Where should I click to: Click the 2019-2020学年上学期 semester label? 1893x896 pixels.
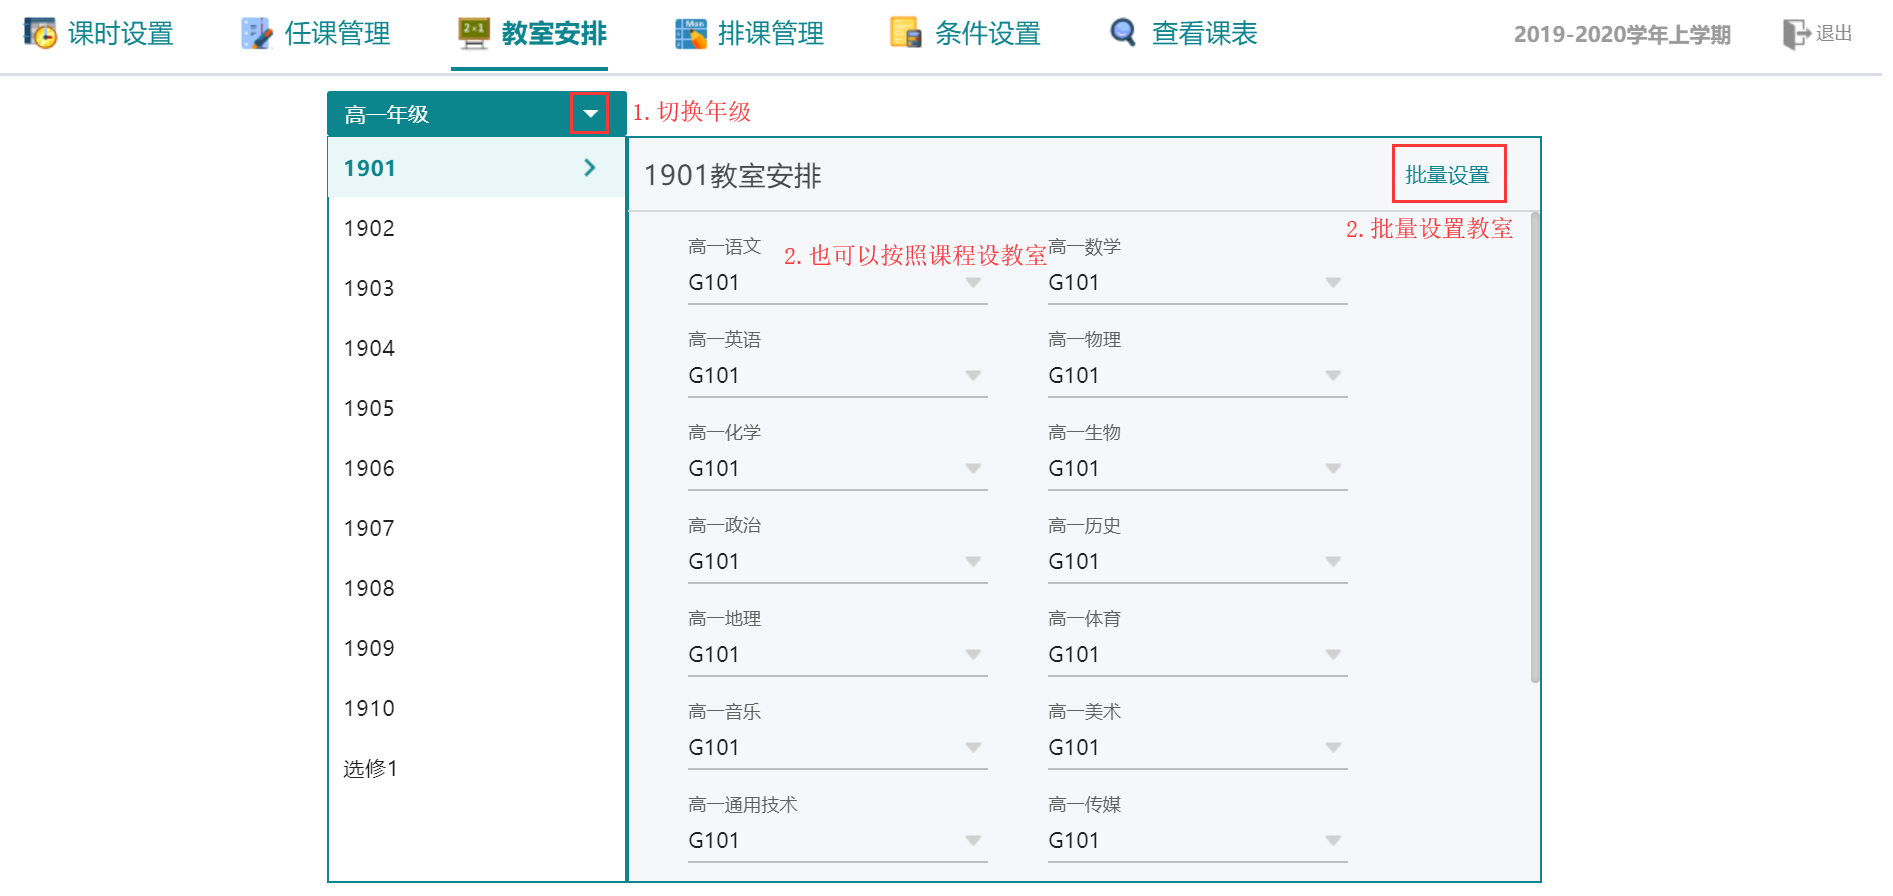click(1622, 35)
